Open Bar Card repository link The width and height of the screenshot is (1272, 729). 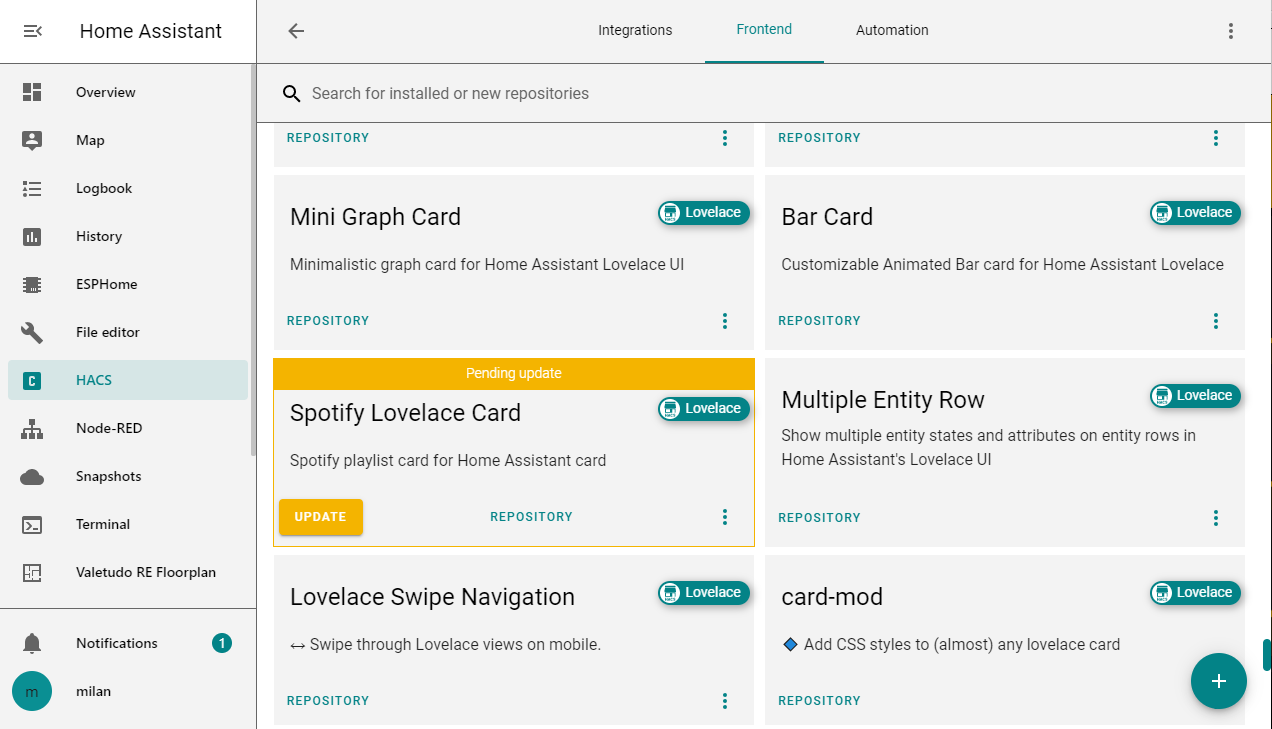(819, 321)
